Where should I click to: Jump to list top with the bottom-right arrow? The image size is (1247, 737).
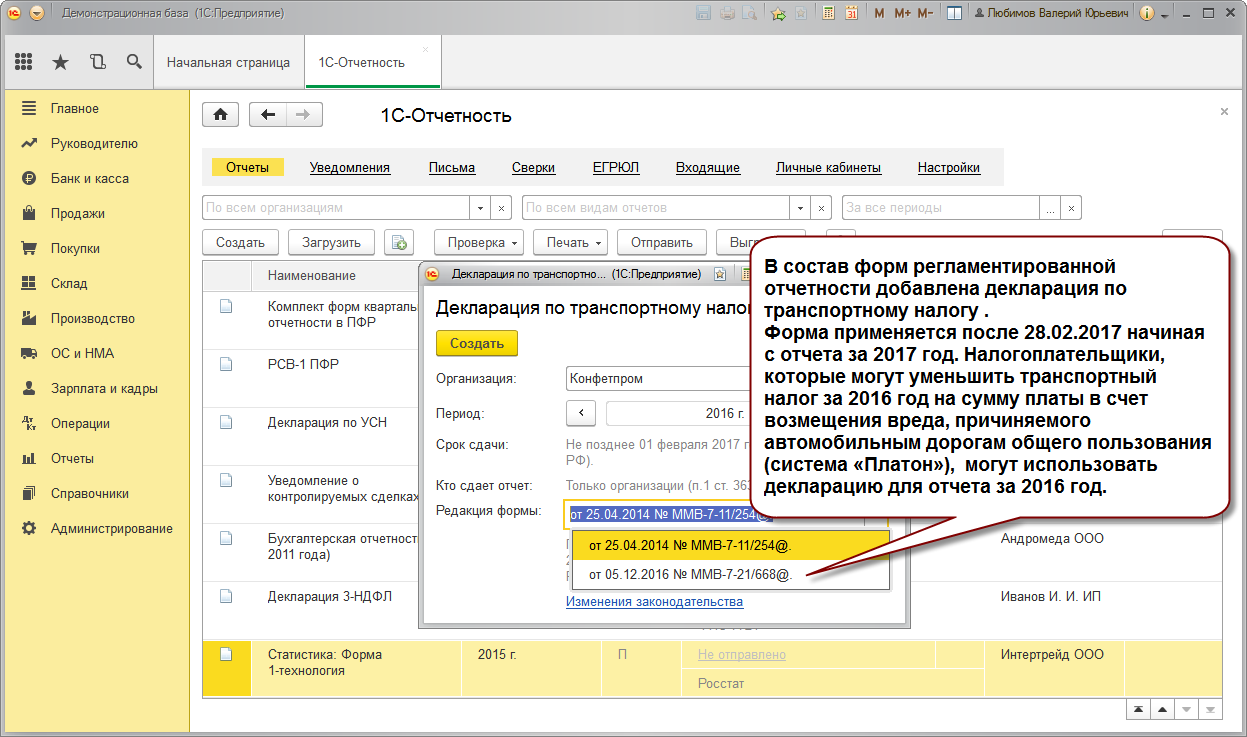(1138, 709)
